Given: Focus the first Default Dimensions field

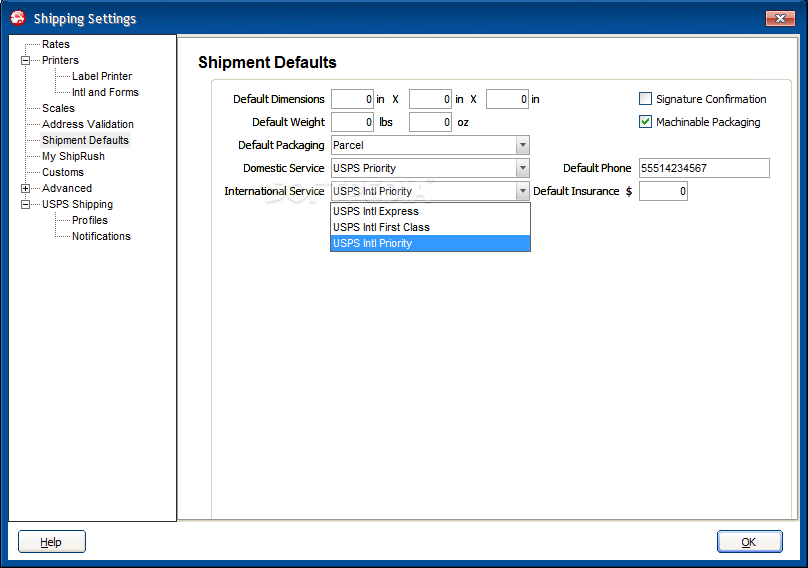Looking at the screenshot, I should click(x=352, y=99).
